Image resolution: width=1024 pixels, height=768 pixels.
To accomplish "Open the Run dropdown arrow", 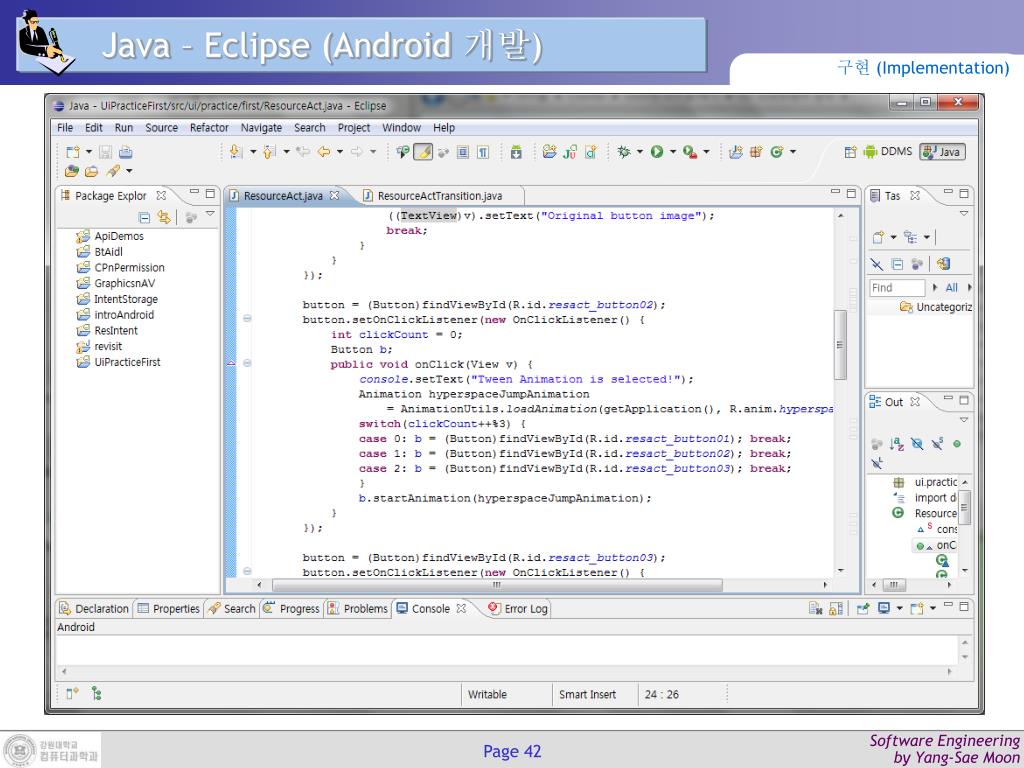I will pyautogui.click(x=673, y=152).
